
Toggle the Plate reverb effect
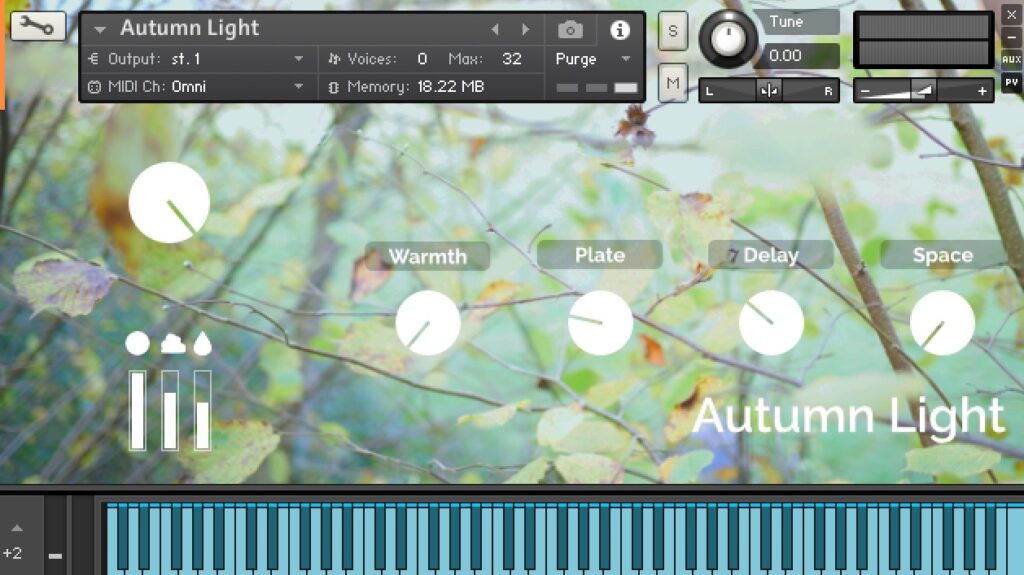[x=600, y=255]
